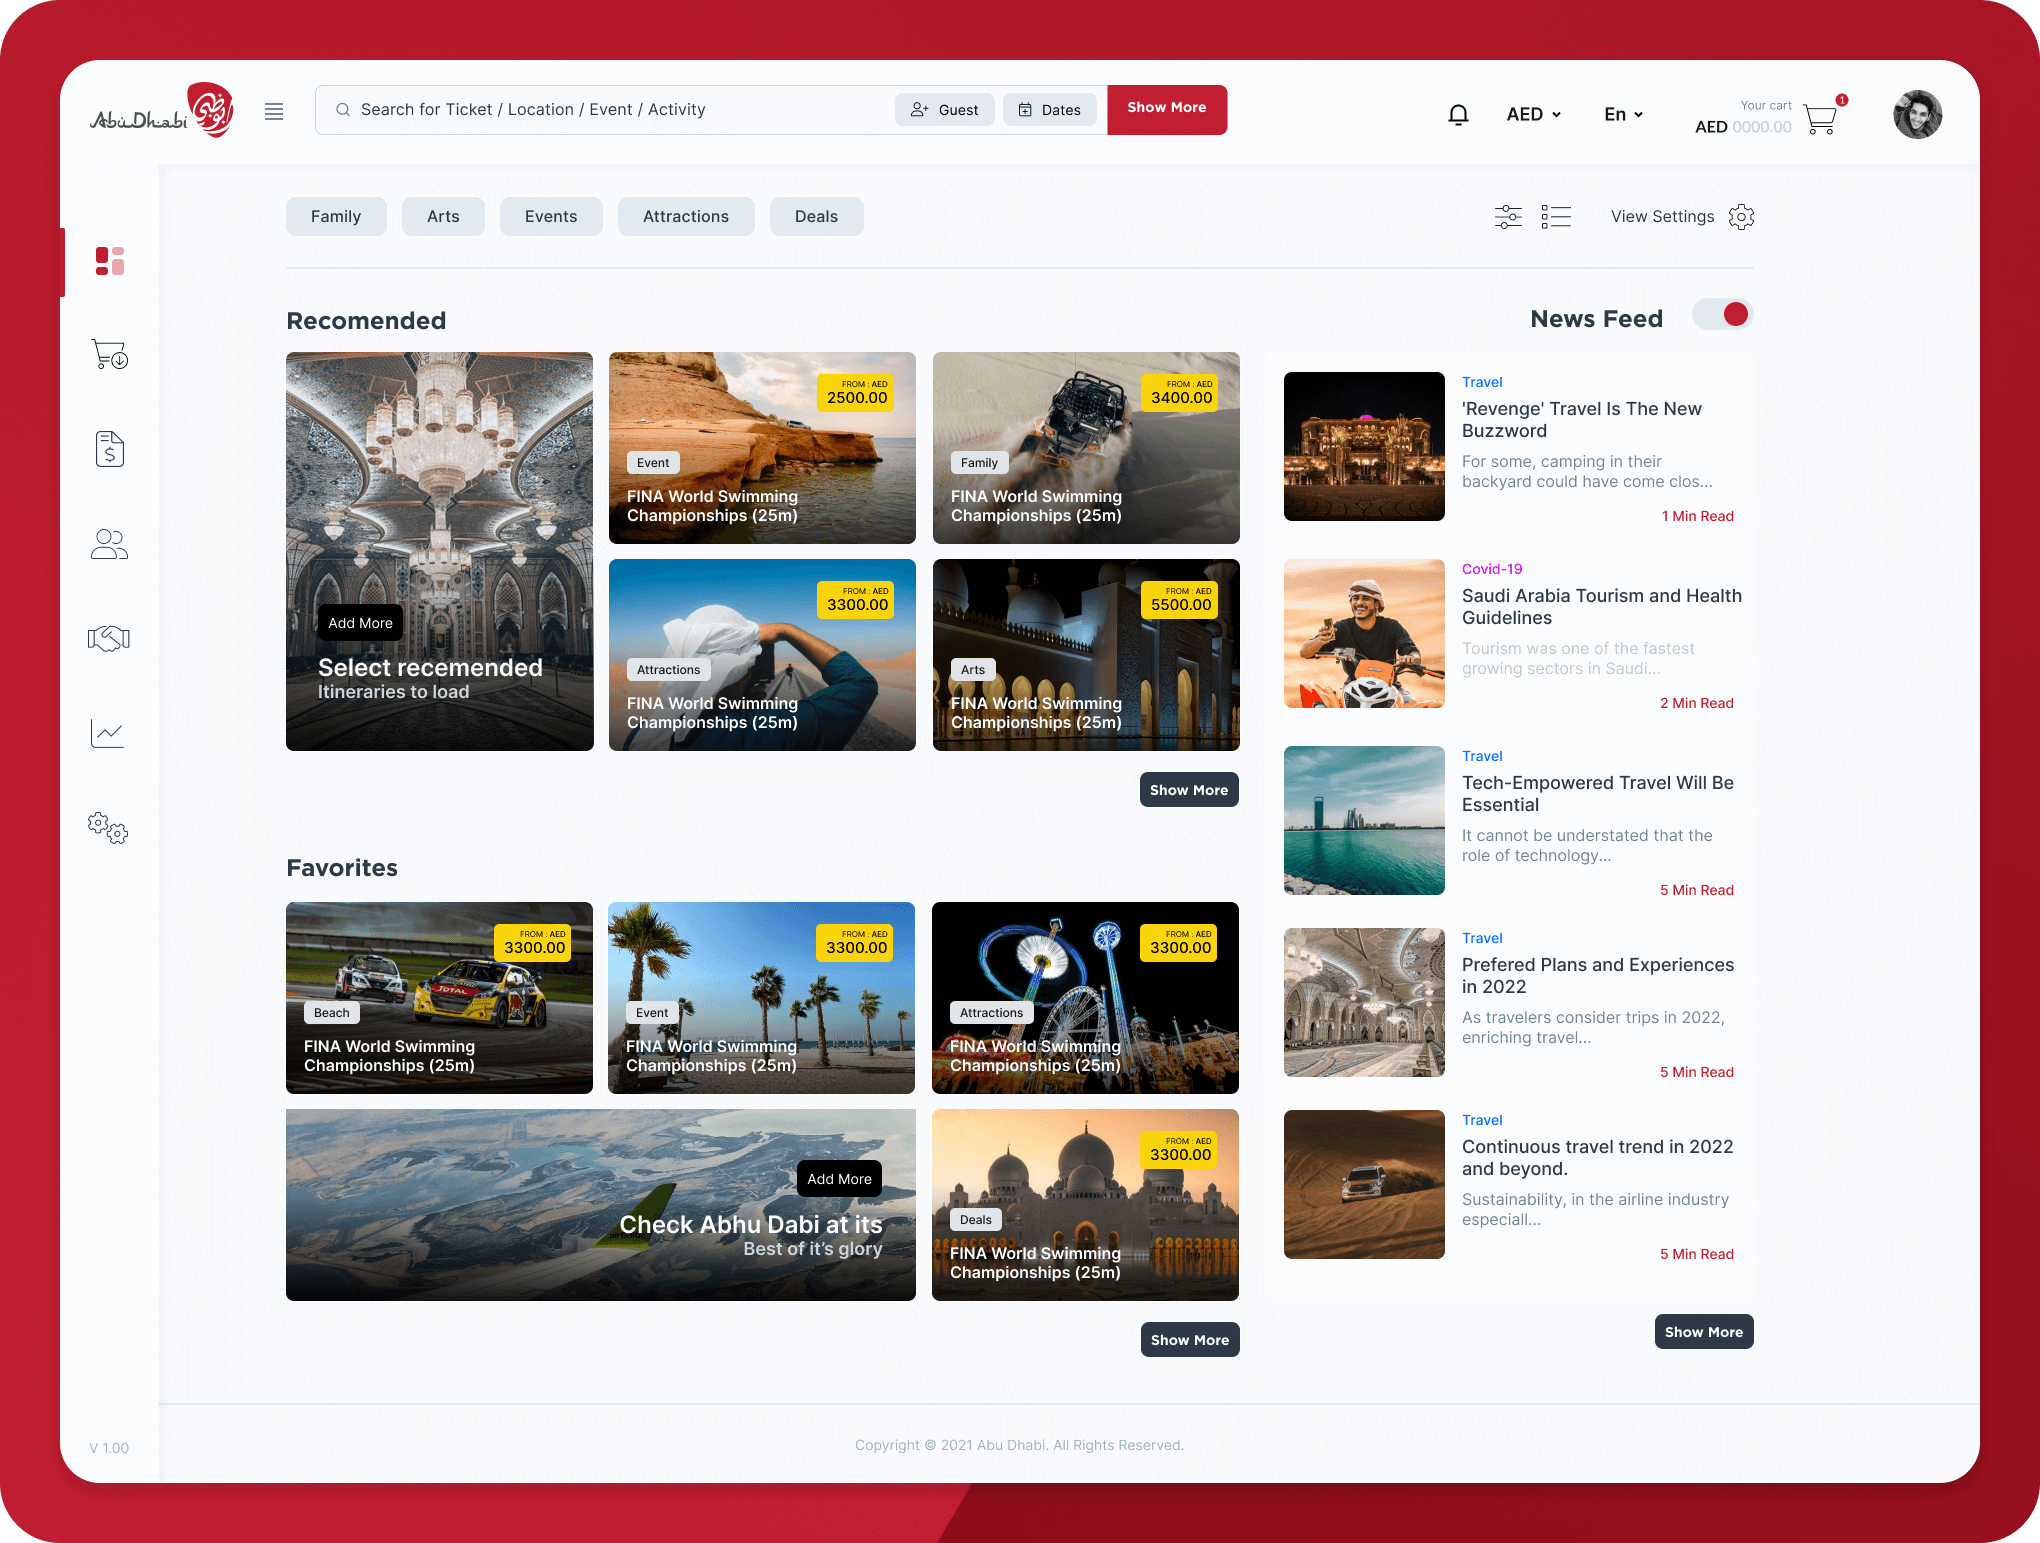Open the 2500.00 Event coast card
Screen dimensions: 2040x1543
click(x=762, y=448)
